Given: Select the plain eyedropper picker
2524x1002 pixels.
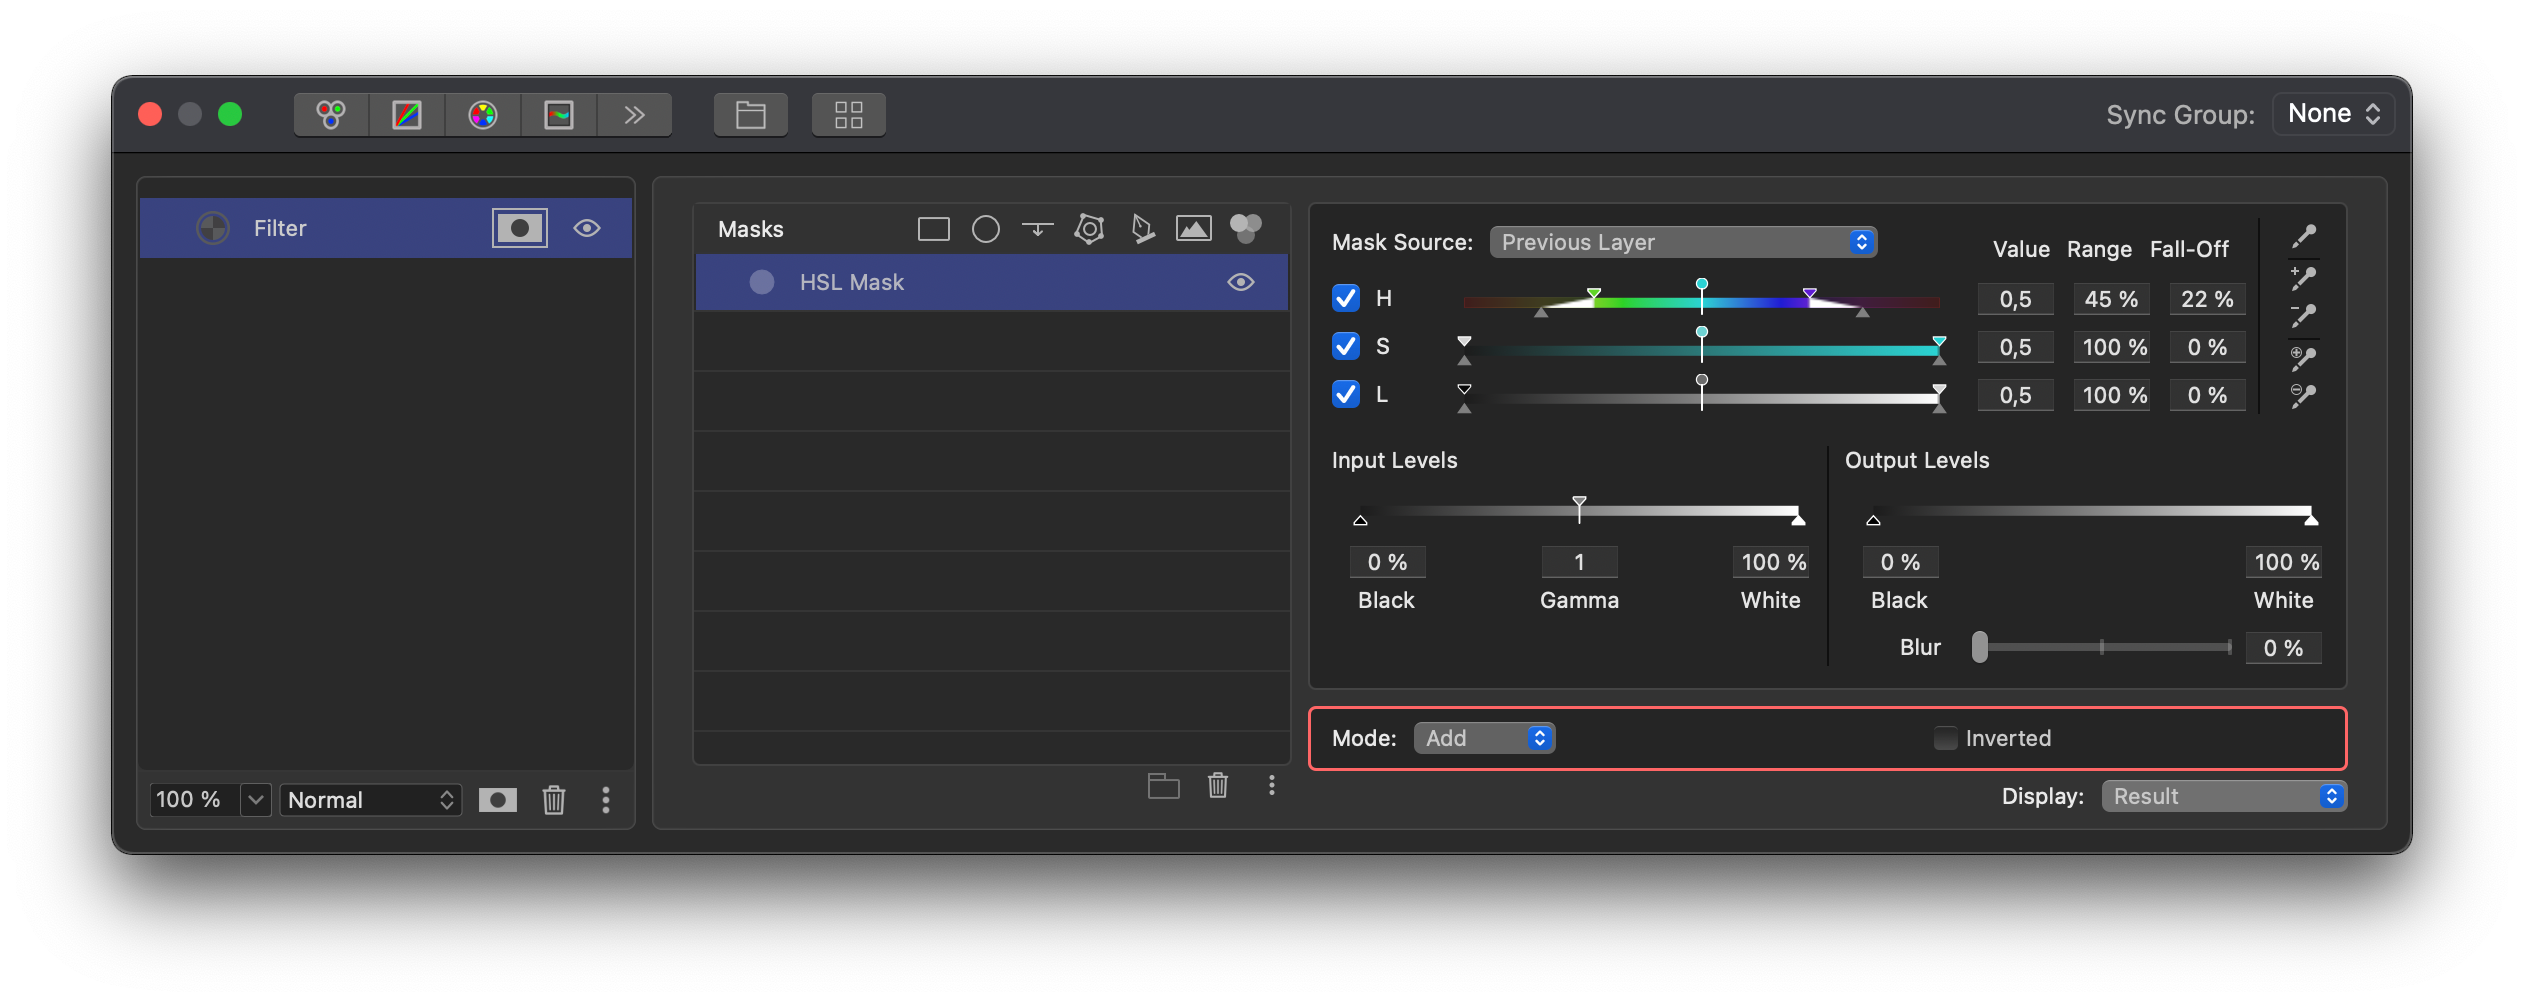Looking at the screenshot, I should (2304, 237).
